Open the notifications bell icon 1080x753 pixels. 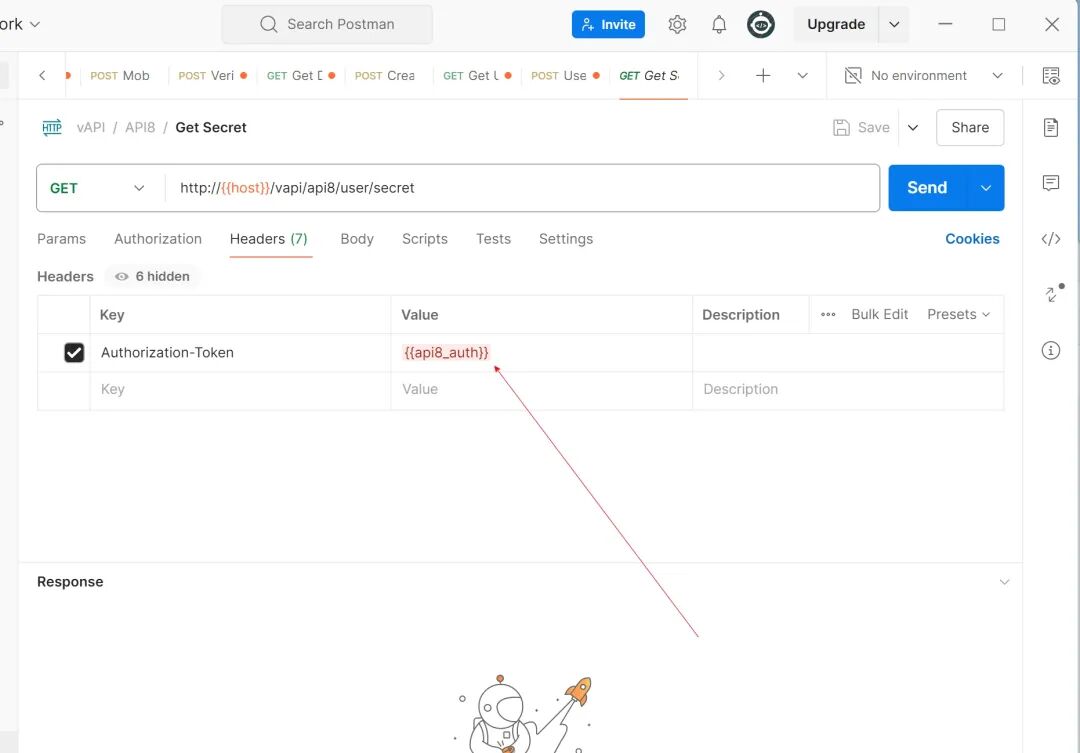pyautogui.click(x=718, y=23)
